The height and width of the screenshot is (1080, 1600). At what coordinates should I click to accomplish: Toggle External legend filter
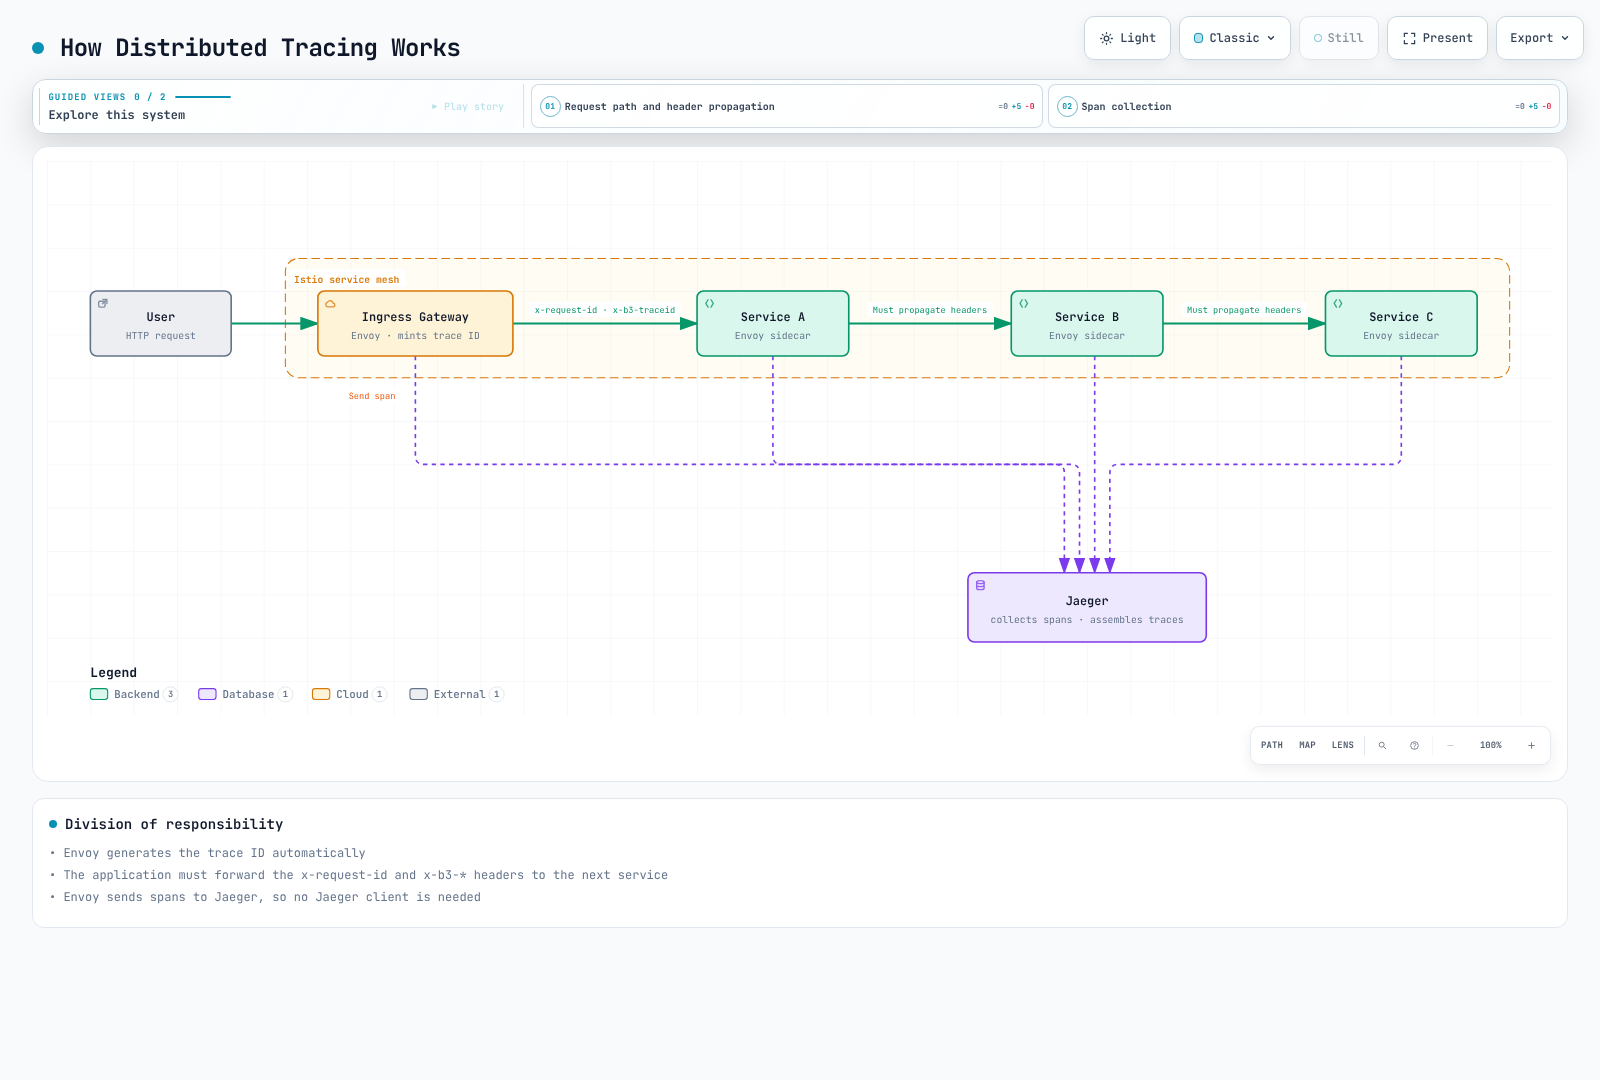click(x=457, y=694)
